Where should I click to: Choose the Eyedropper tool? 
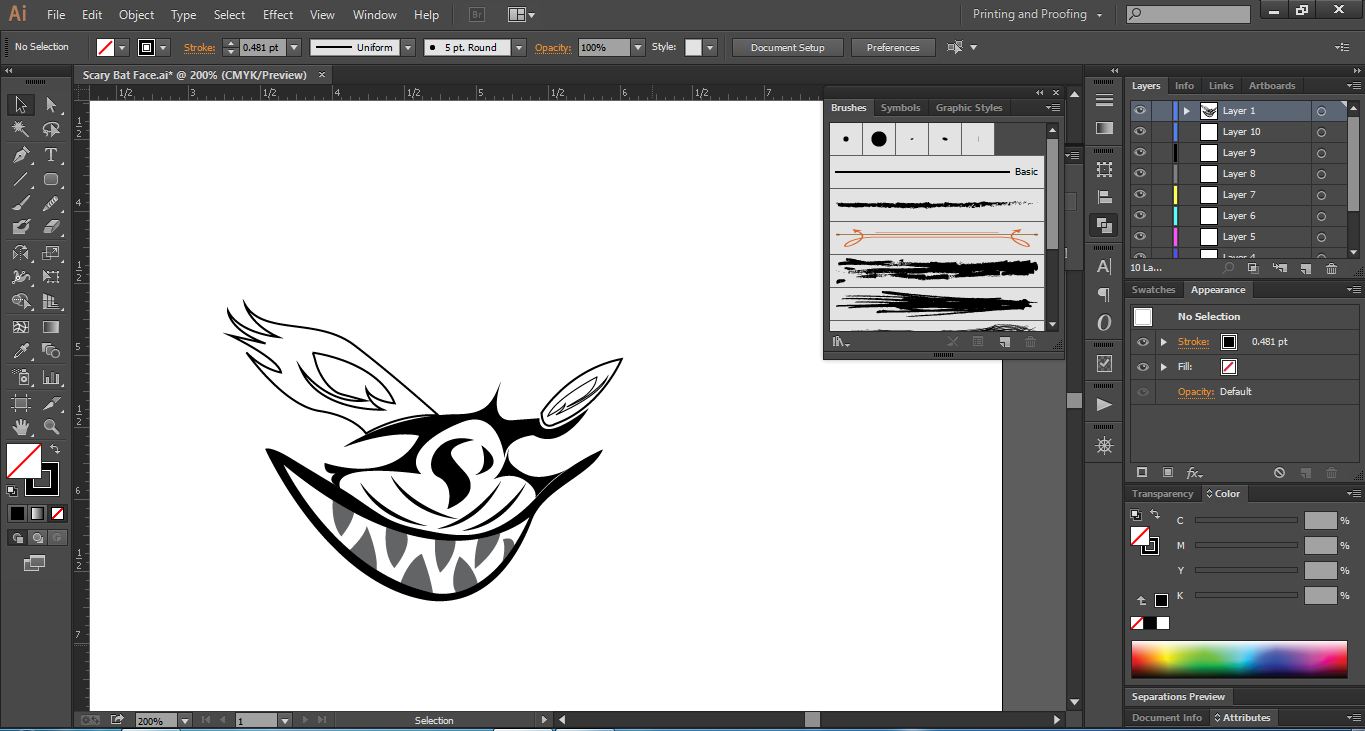click(x=21, y=351)
